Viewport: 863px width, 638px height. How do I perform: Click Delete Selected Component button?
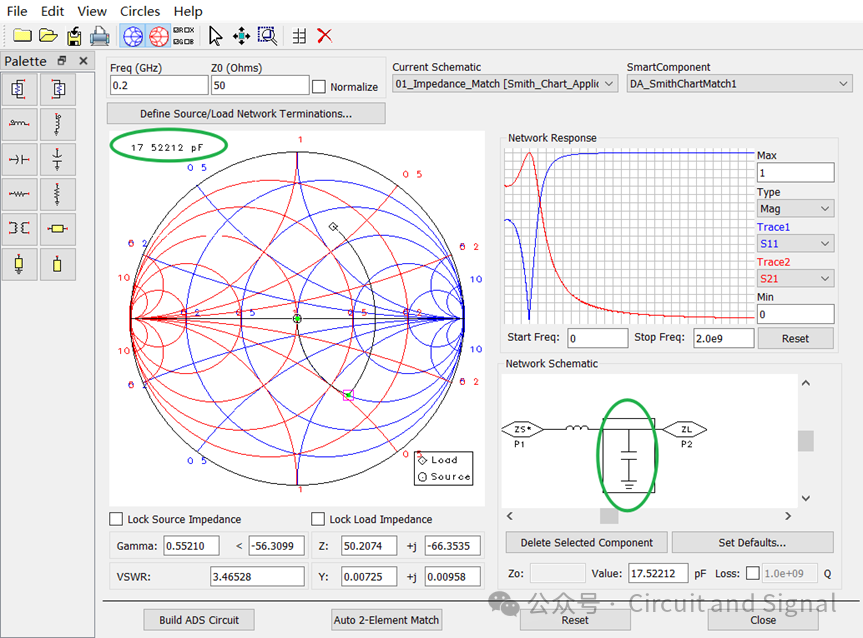click(x=587, y=542)
